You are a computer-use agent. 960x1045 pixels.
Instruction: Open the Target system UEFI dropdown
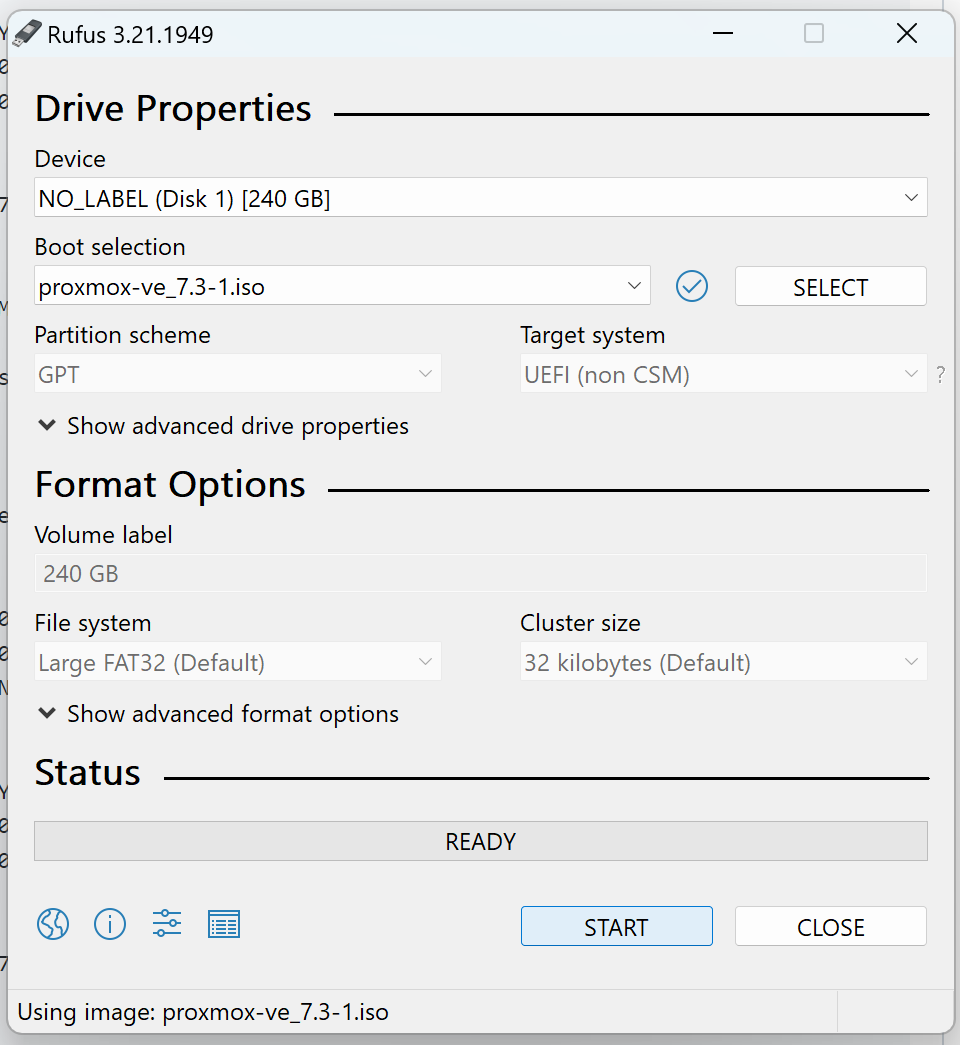[x=723, y=375]
